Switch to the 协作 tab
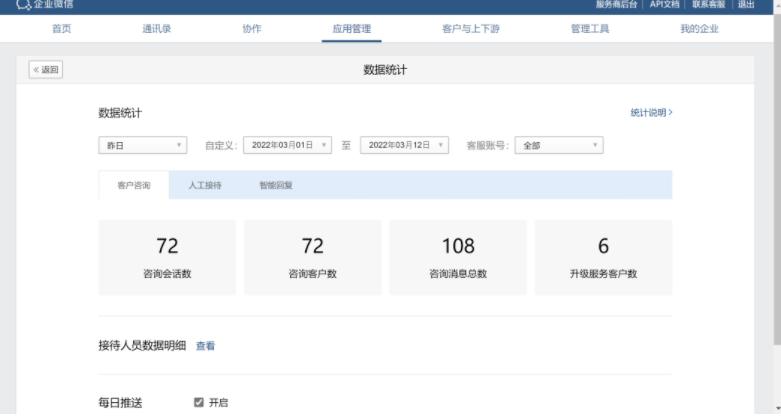 pyautogui.click(x=252, y=29)
